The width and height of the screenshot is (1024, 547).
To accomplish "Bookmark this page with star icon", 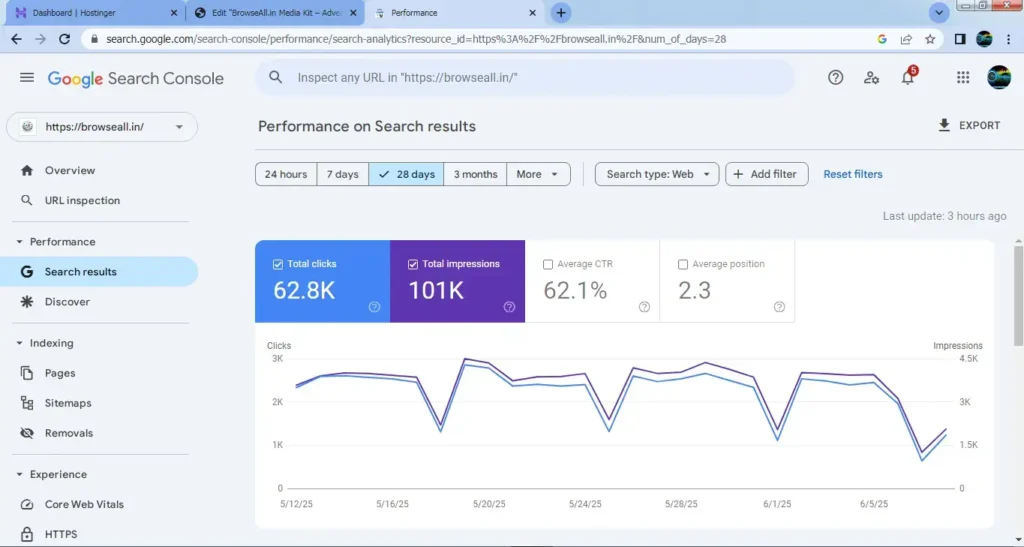I will (930, 39).
